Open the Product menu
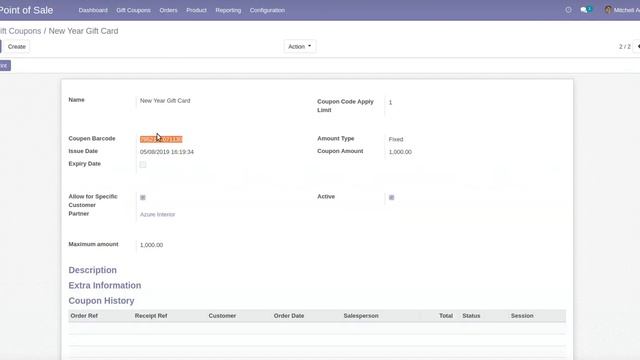 pos(196,10)
